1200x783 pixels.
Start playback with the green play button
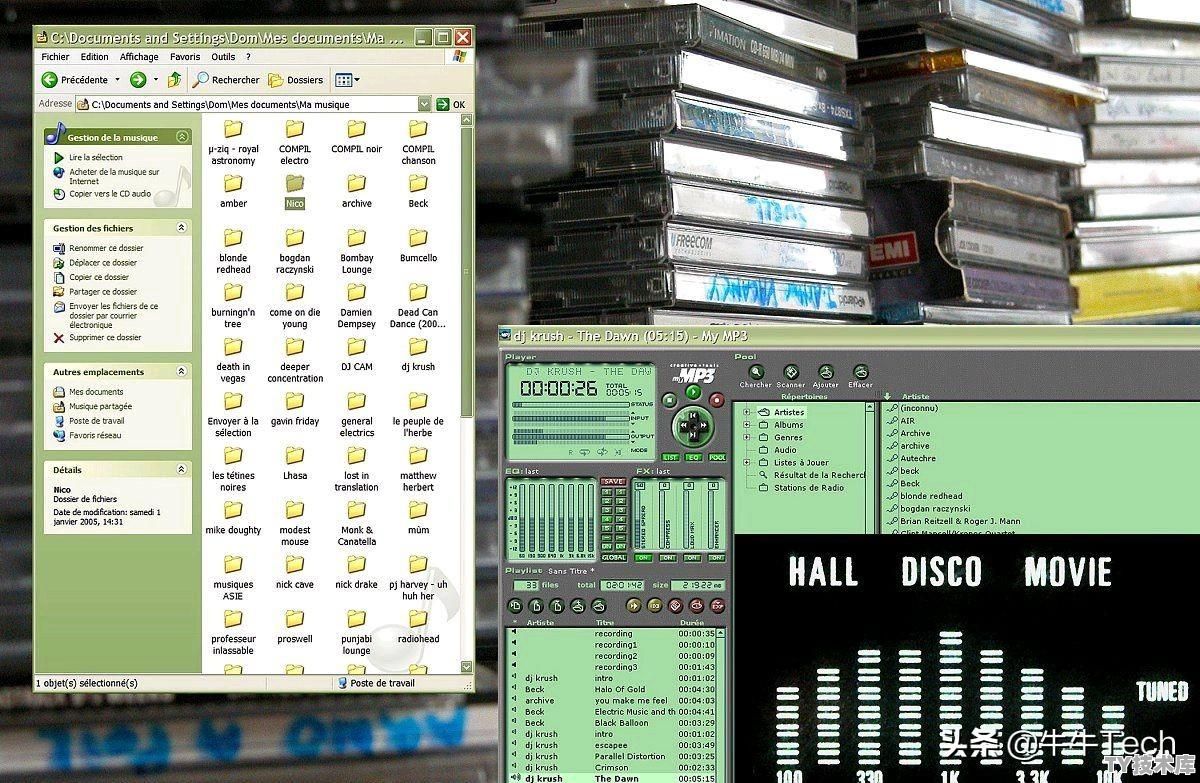point(693,393)
